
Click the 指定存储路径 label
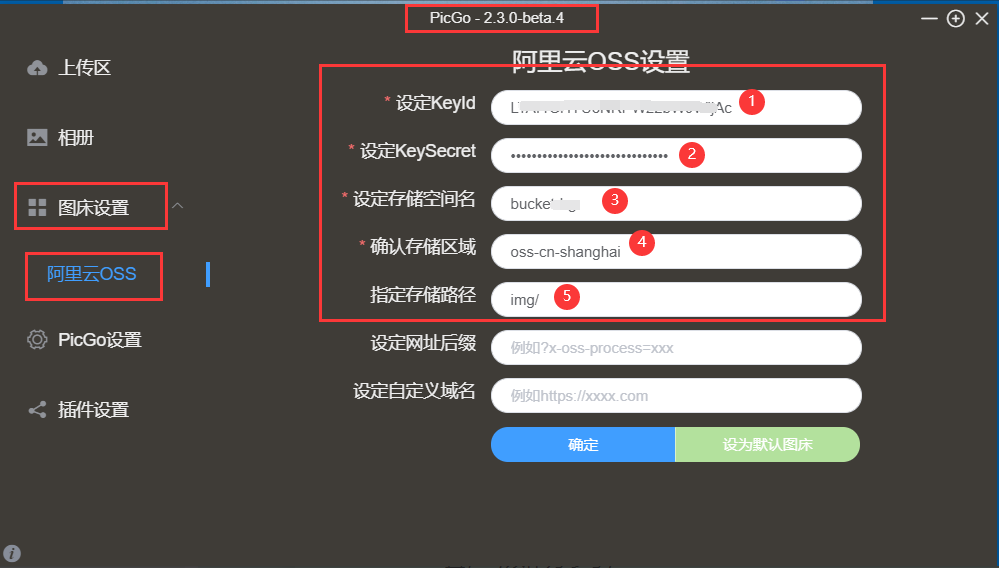coord(423,295)
